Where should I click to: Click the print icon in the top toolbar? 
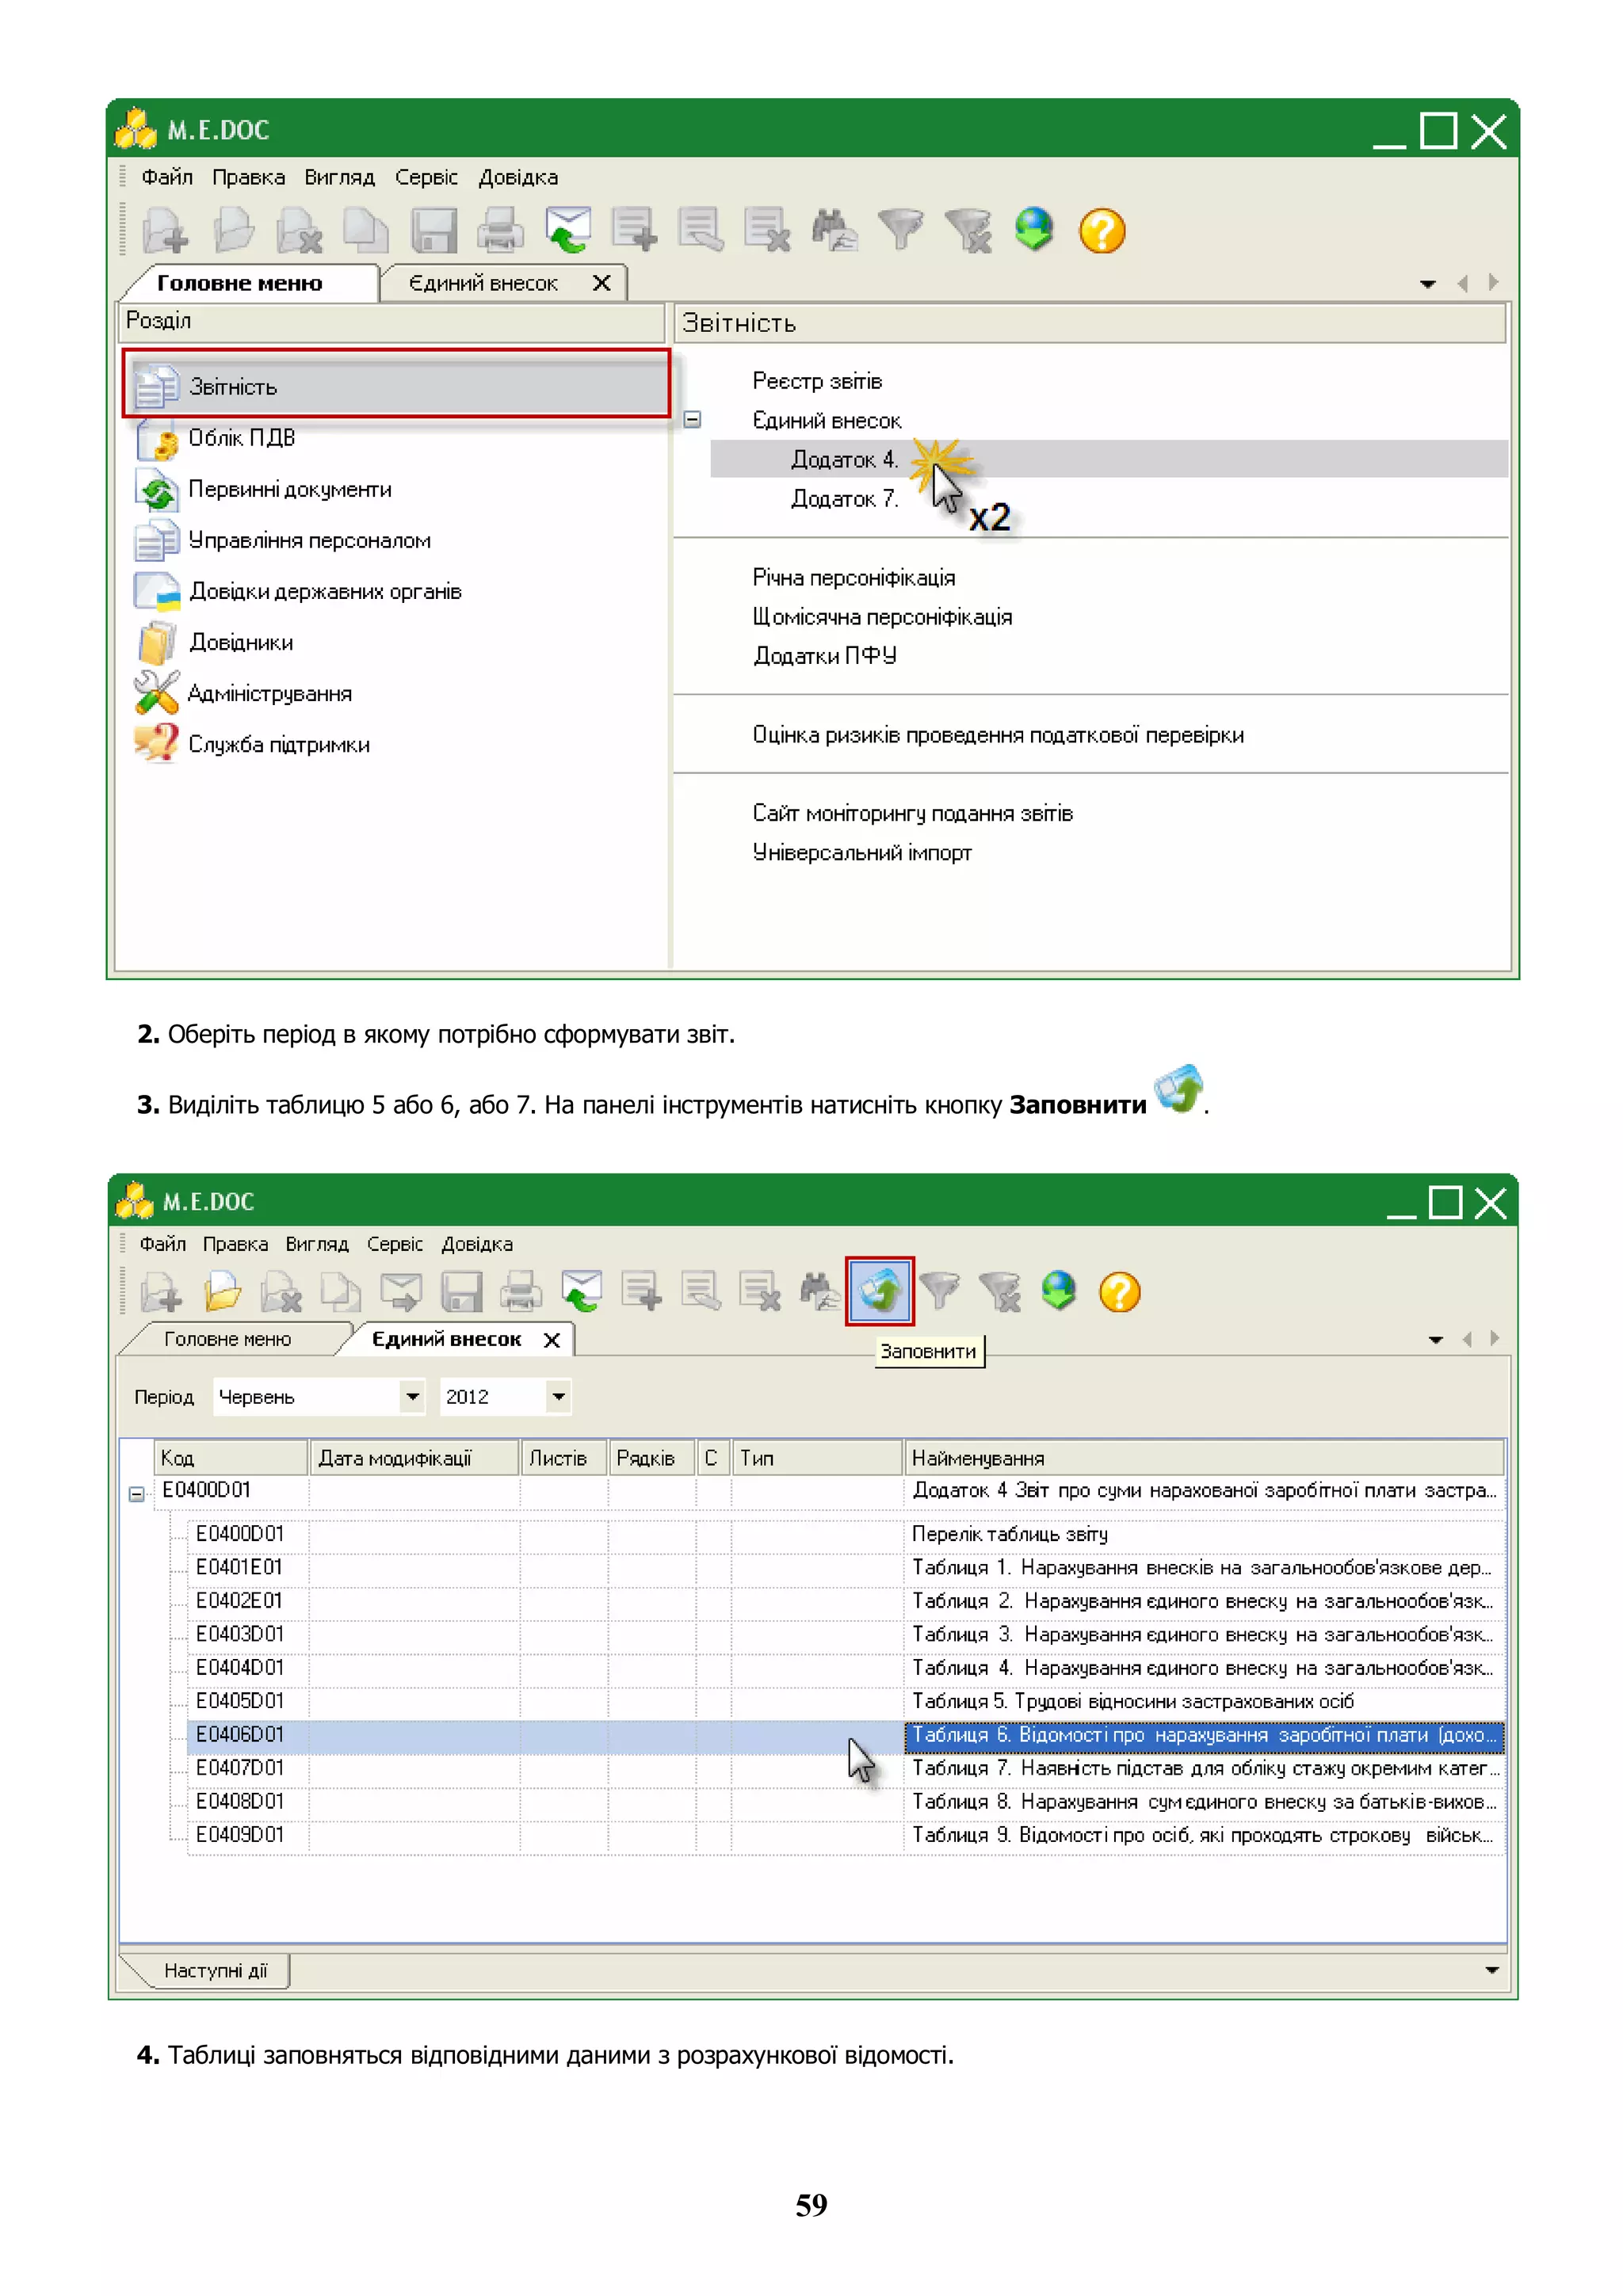499,231
